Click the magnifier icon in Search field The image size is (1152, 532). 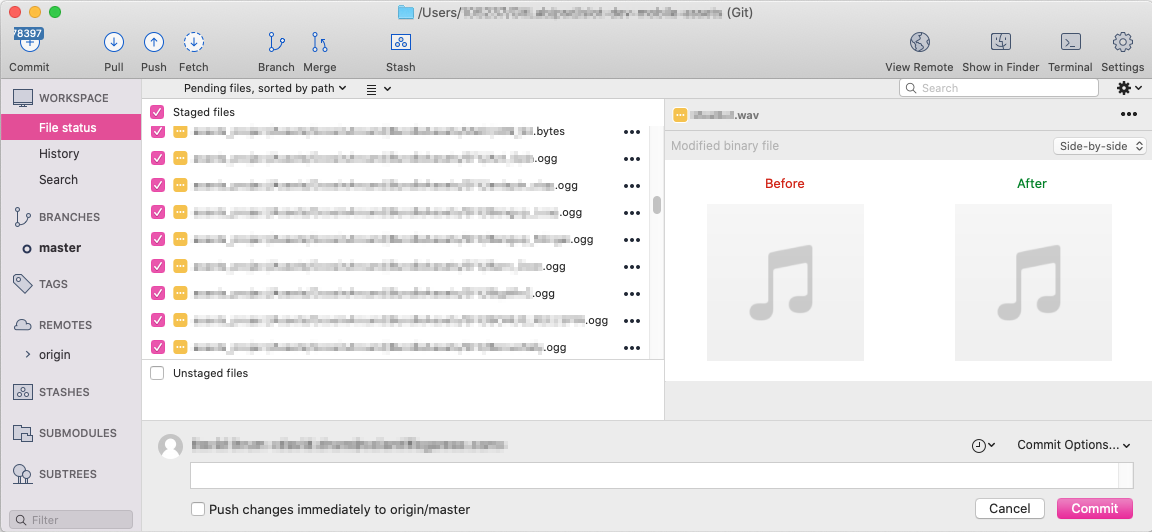click(x=911, y=88)
